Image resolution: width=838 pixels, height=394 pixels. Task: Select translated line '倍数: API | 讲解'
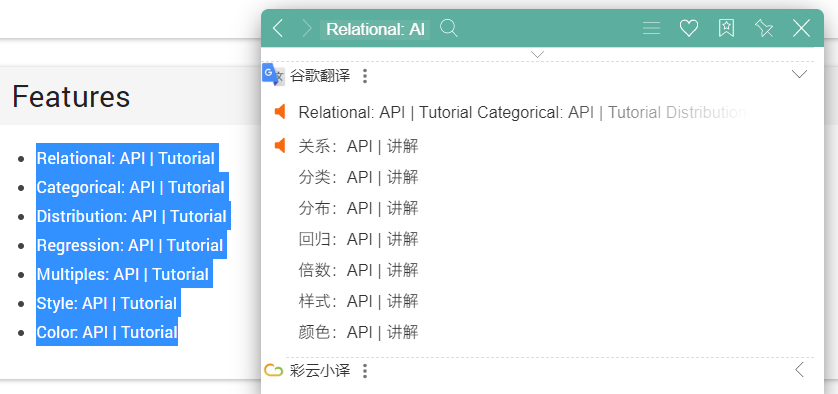[x=358, y=270]
